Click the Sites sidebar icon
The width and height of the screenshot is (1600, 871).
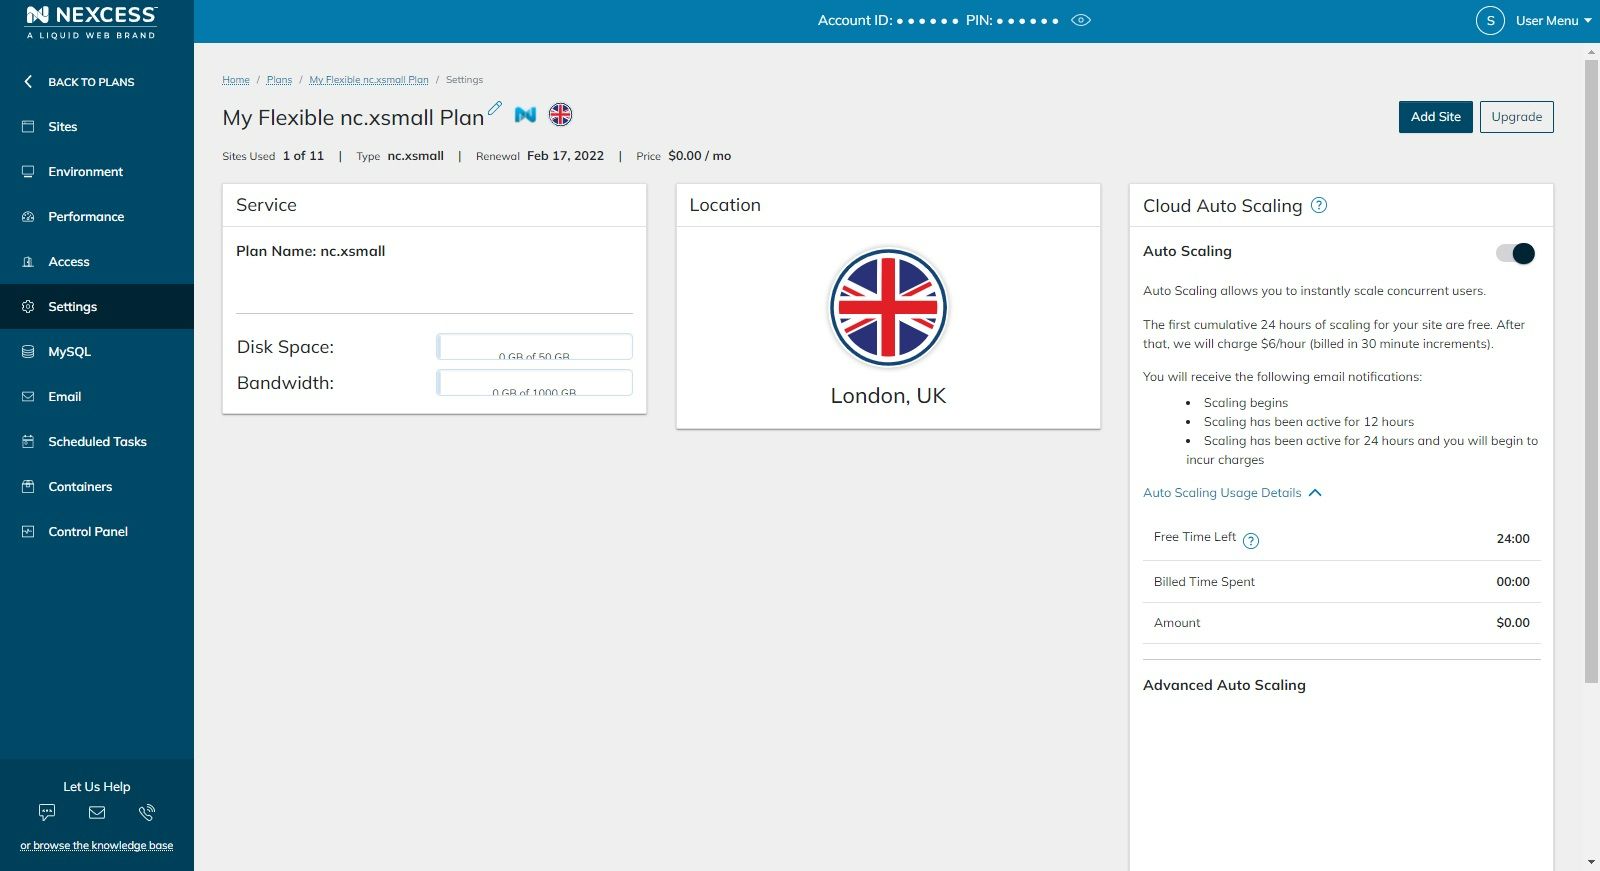pos(28,126)
